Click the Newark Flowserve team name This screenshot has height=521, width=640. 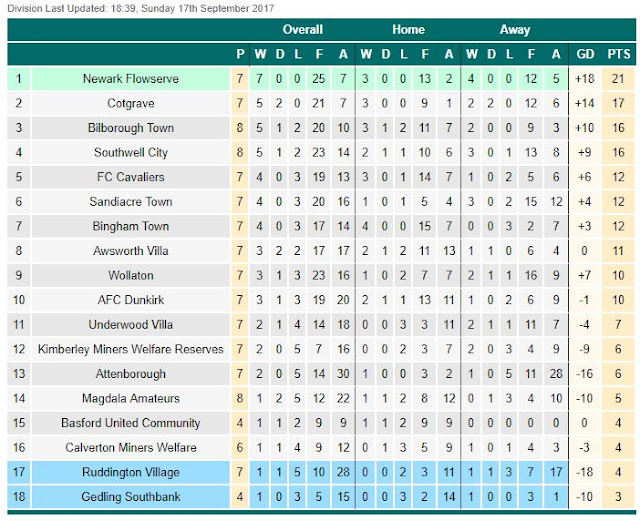pos(130,79)
